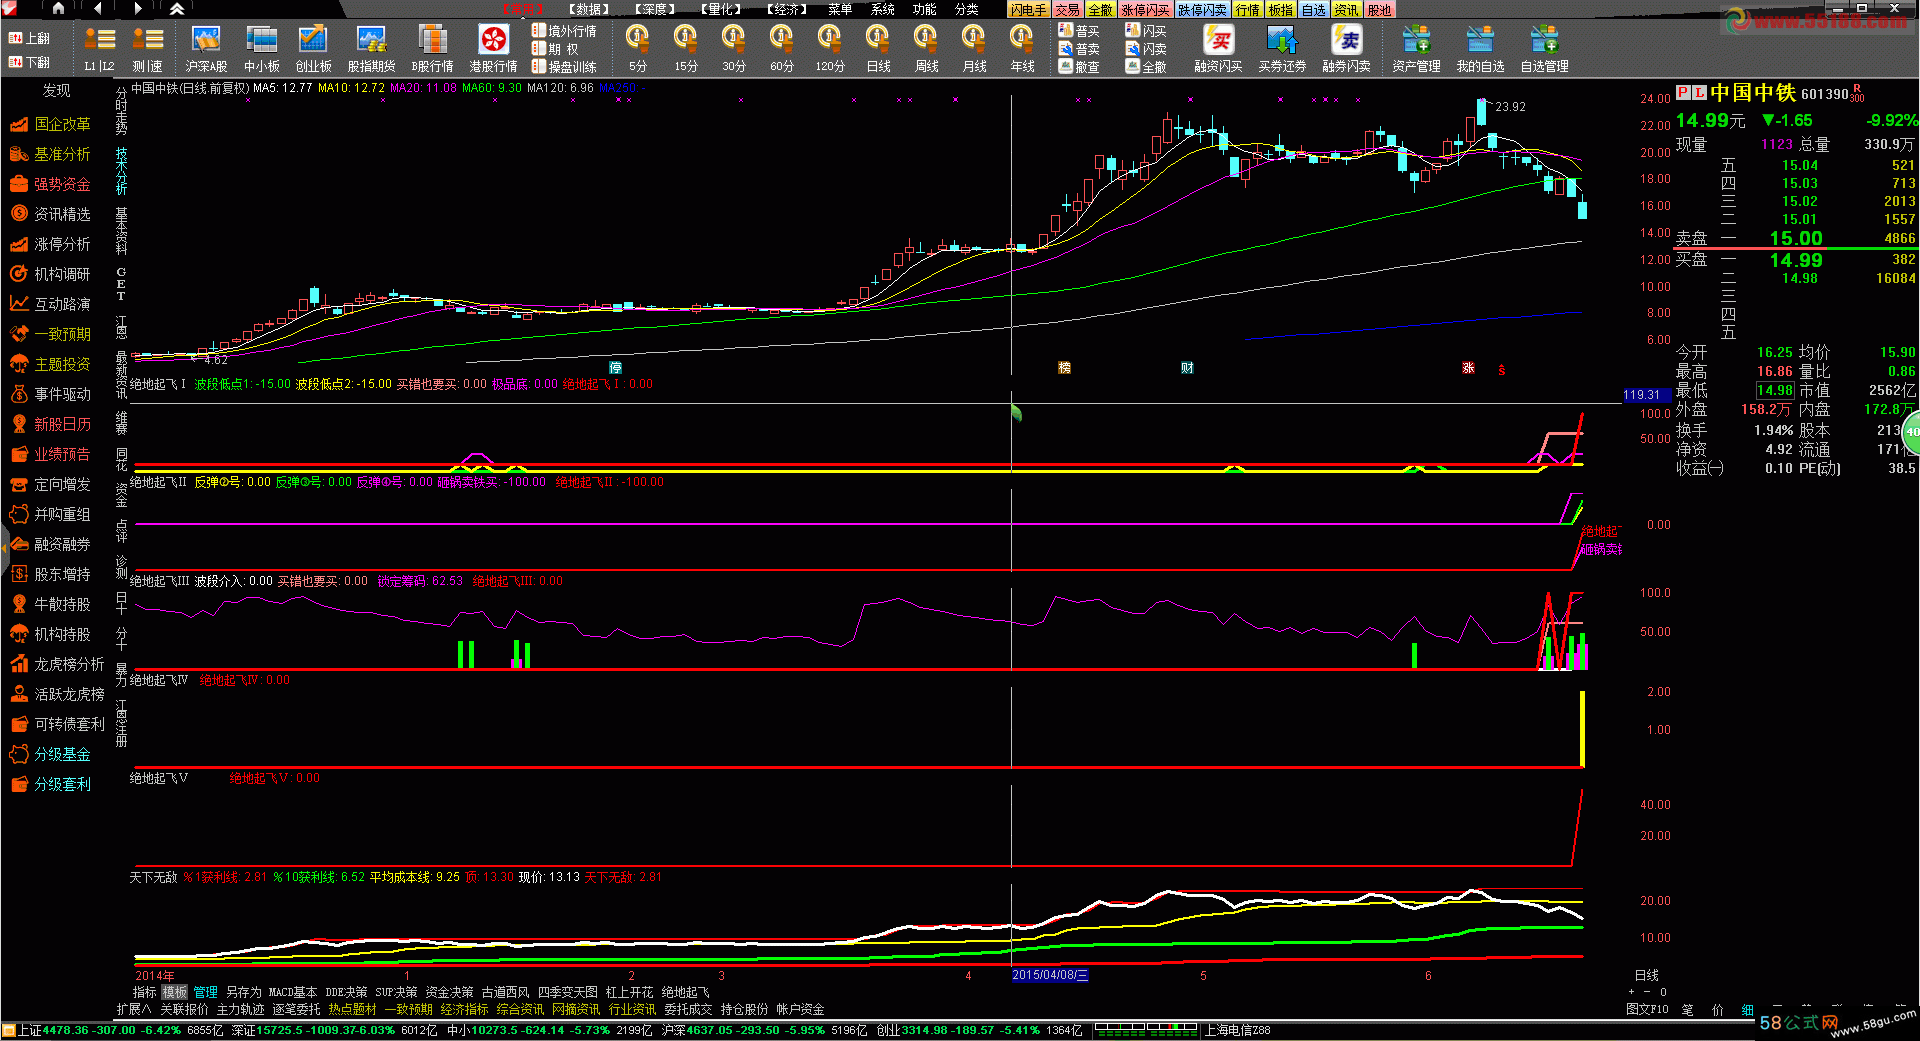The image size is (1920, 1041).
Task: Open 中小板 board icon
Action: [x=262, y=48]
